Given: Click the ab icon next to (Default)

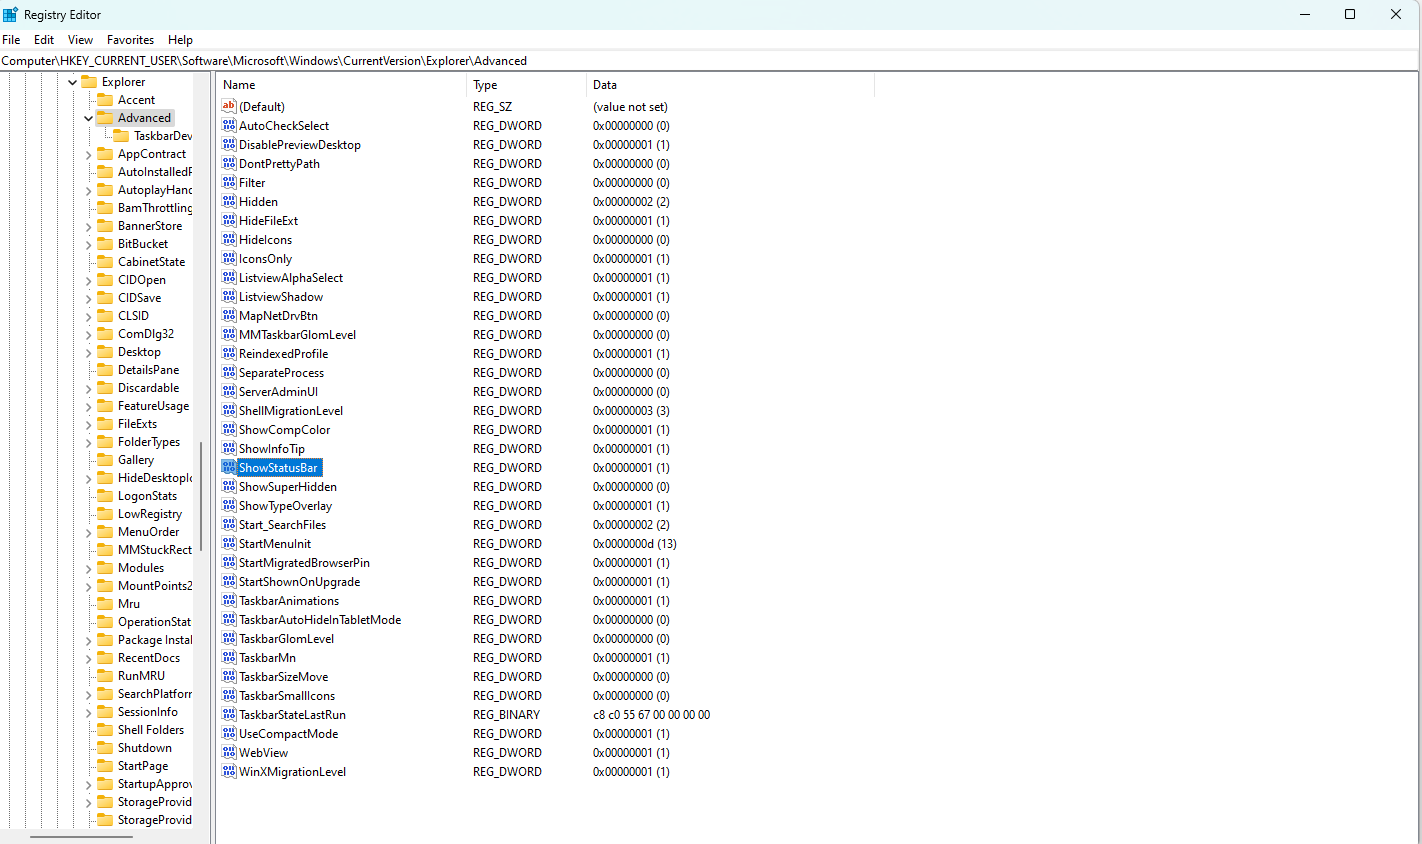Looking at the screenshot, I should point(228,106).
